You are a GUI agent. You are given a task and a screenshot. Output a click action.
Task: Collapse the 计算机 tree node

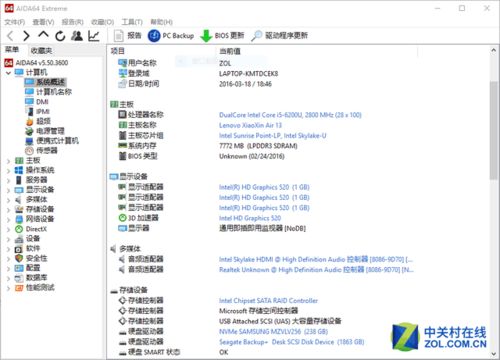pyautogui.click(x=8, y=73)
